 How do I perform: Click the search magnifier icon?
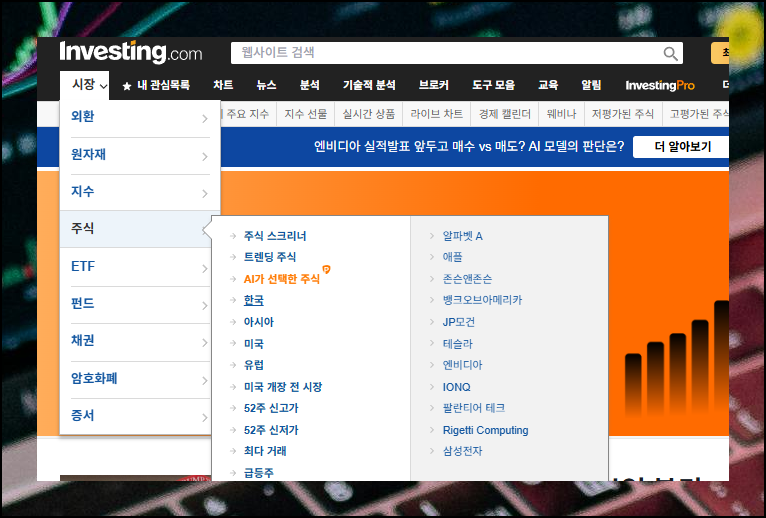click(x=670, y=53)
